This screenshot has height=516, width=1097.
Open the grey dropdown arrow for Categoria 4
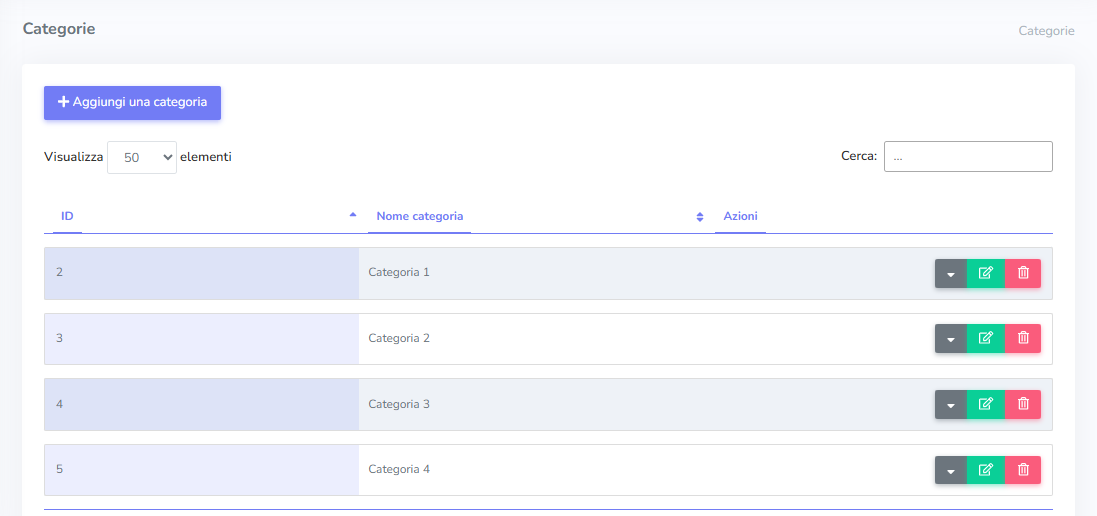coord(951,470)
